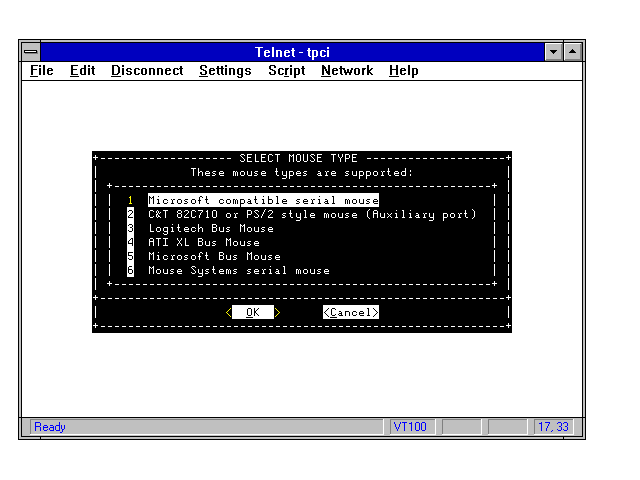Click the VT100 terminal type status field
Screen dimensions: 640x480
[x=411, y=427]
